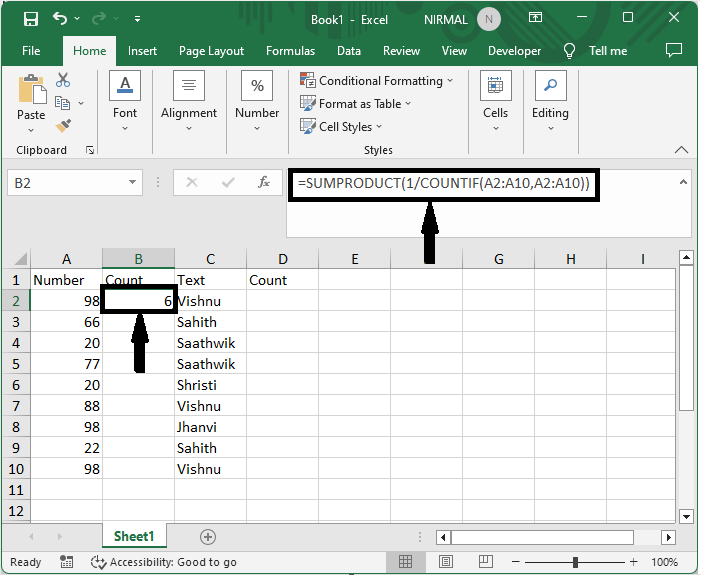The width and height of the screenshot is (701, 575).
Task: Click the vertical scrollbar down arrow
Action: (686, 516)
